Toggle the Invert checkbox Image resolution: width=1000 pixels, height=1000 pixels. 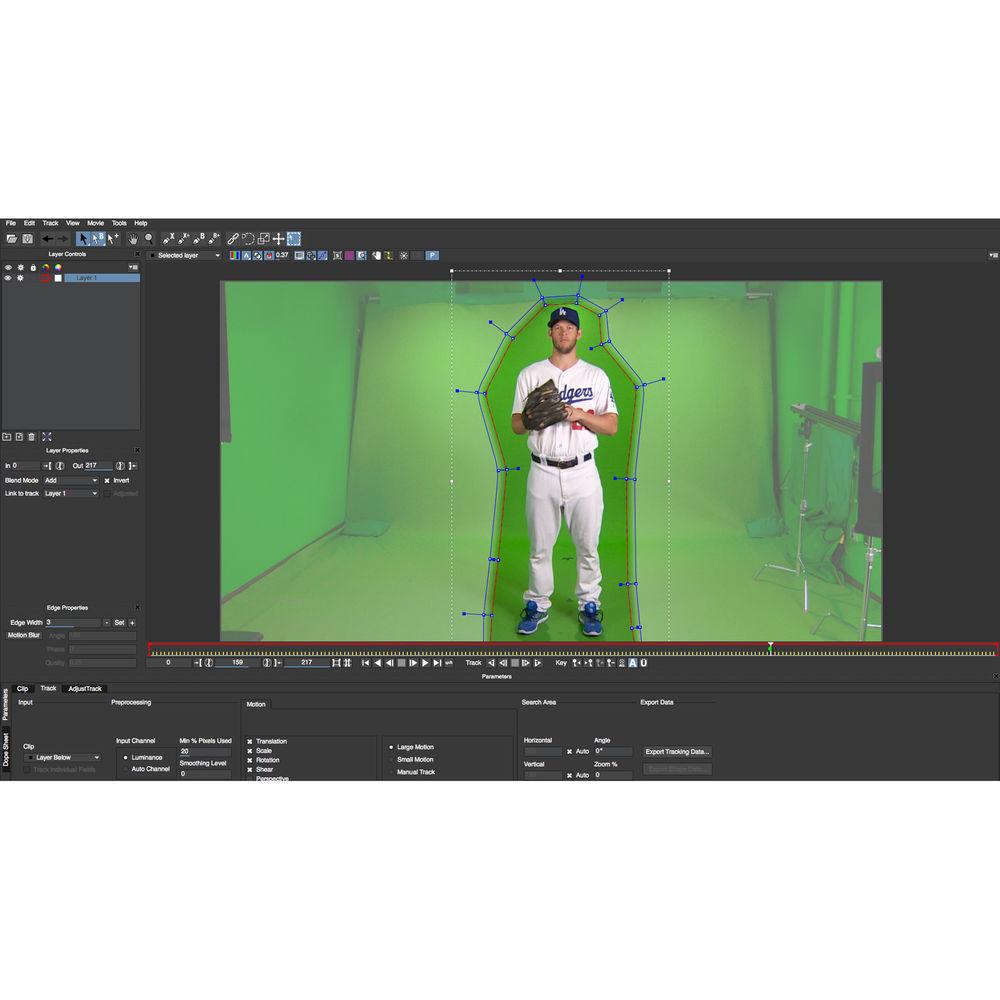click(107, 480)
